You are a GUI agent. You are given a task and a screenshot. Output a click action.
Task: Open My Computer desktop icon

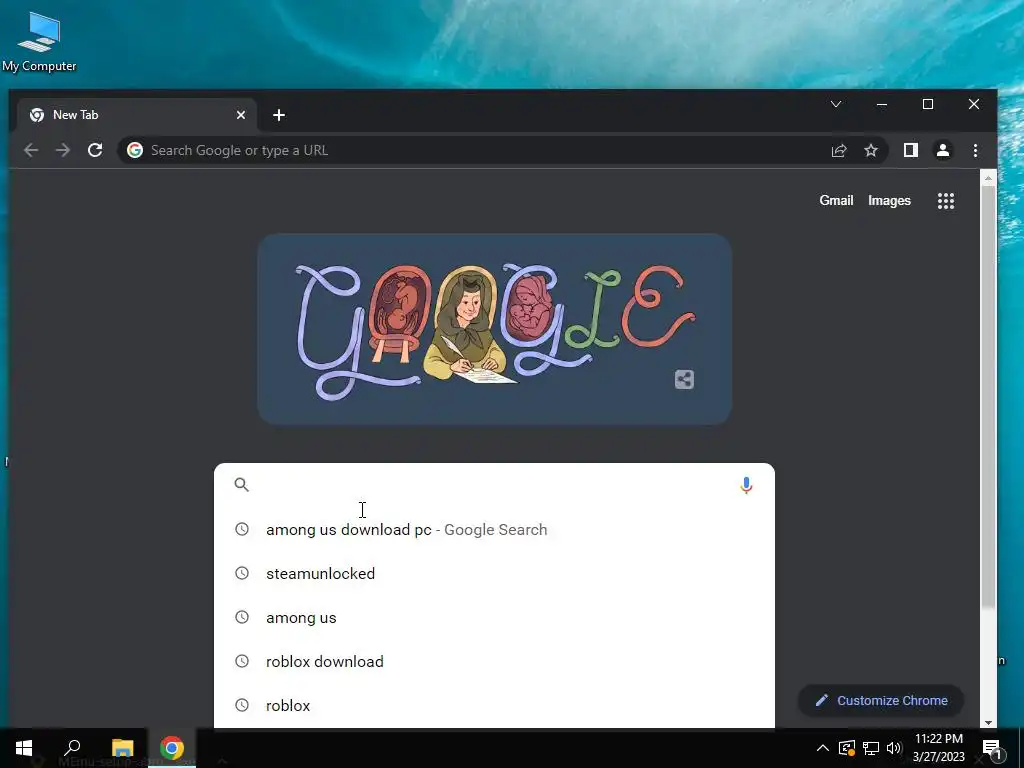39,42
